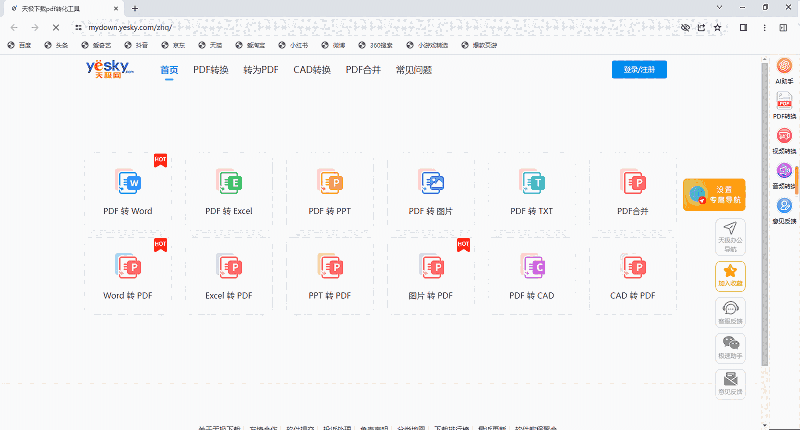Open the 360搜索 bookmark
The height and width of the screenshot is (430, 800).
376,45
